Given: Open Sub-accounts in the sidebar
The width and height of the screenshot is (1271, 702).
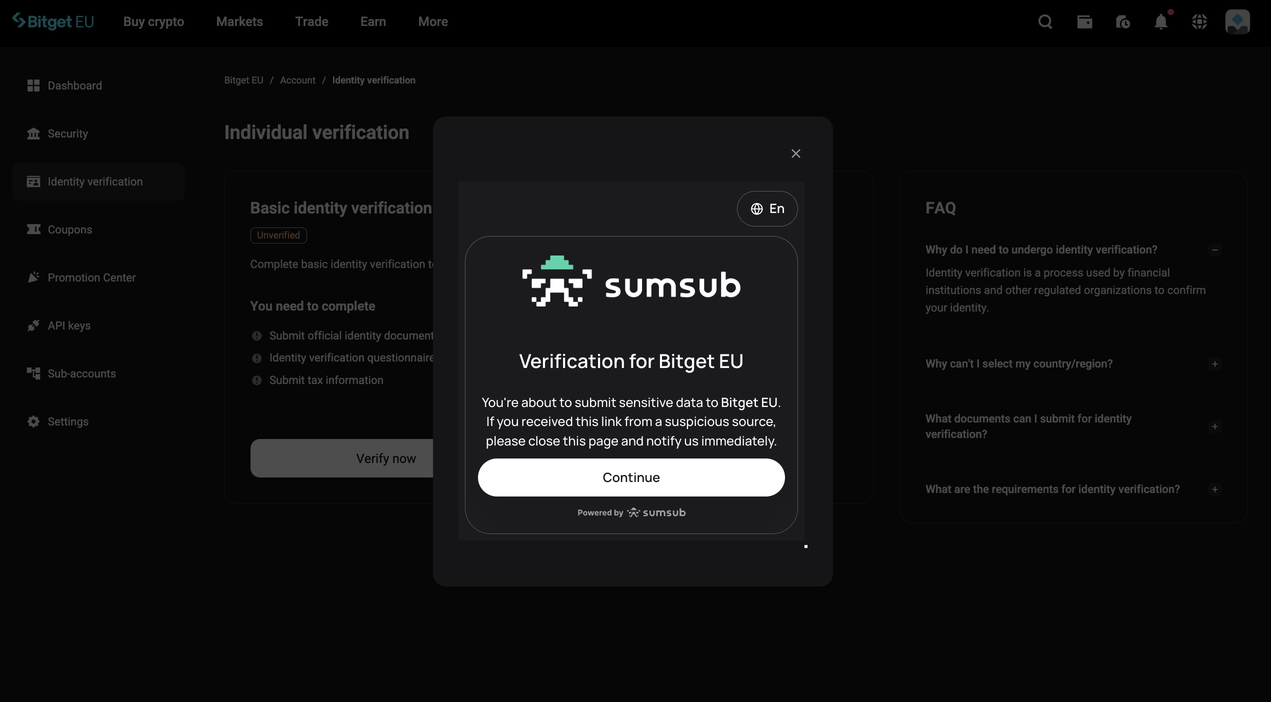Looking at the screenshot, I should click(x=98, y=374).
